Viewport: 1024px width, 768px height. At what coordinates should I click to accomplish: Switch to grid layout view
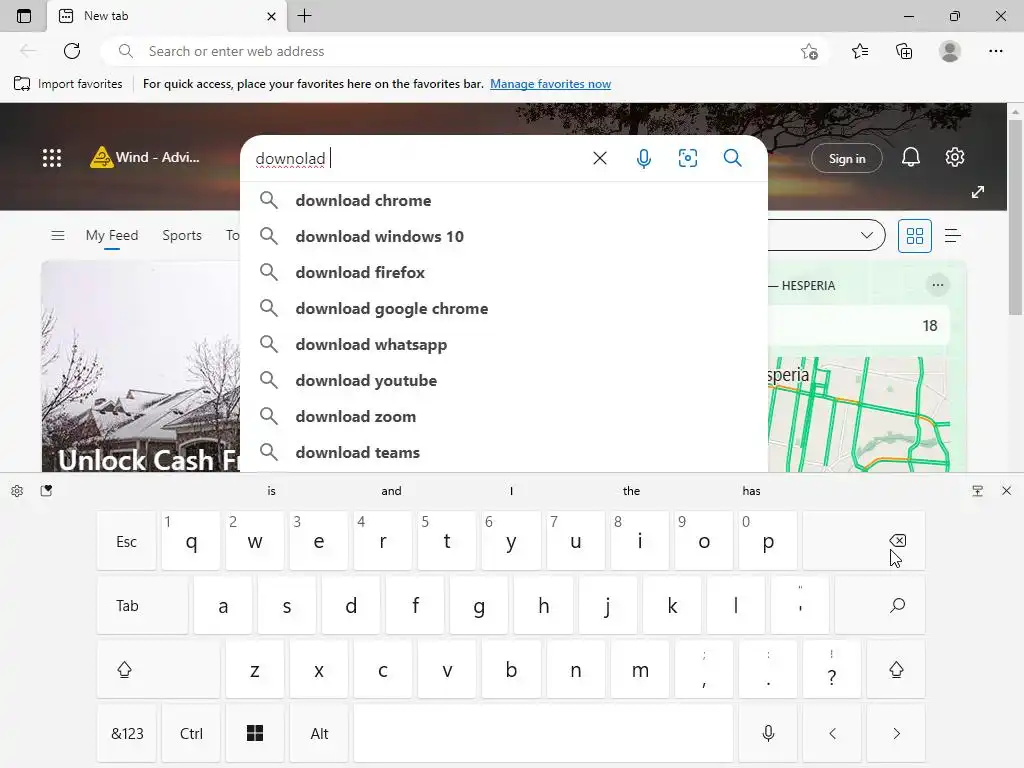click(914, 236)
